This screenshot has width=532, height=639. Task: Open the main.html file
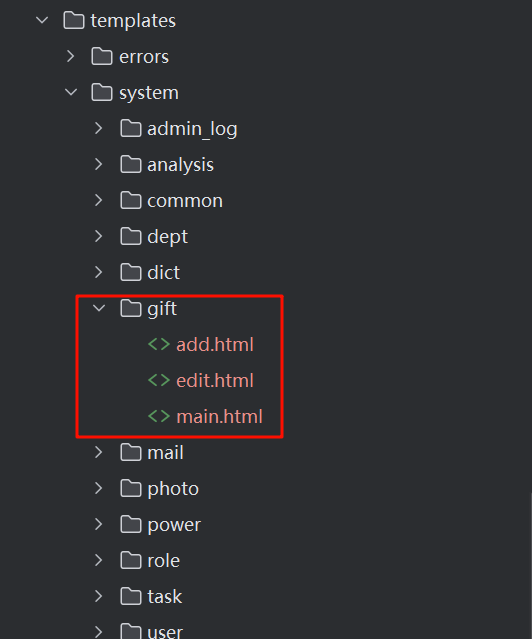tap(219, 416)
